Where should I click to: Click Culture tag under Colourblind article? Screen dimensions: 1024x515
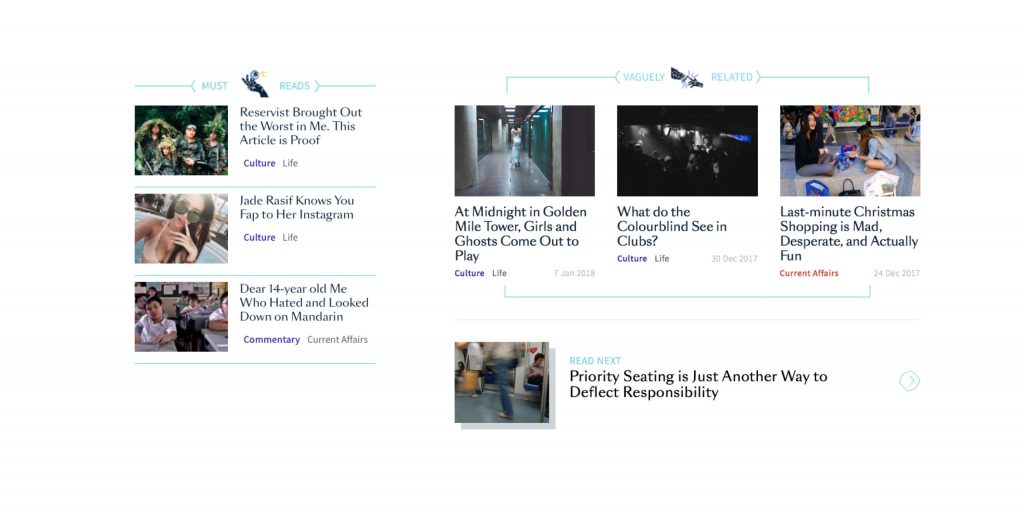pyautogui.click(x=632, y=258)
